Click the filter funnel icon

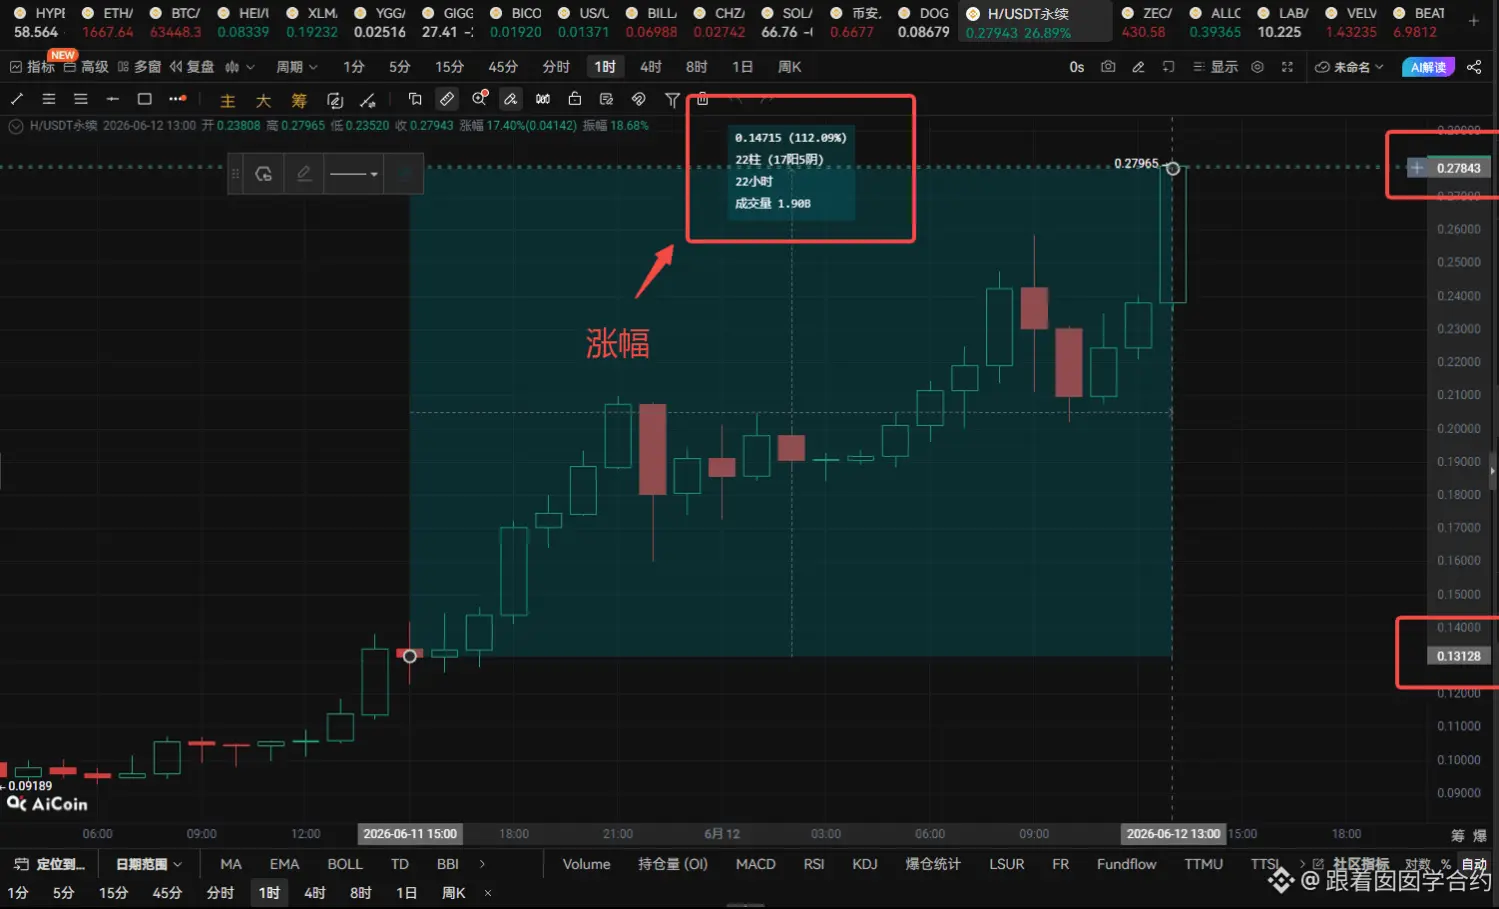point(672,99)
